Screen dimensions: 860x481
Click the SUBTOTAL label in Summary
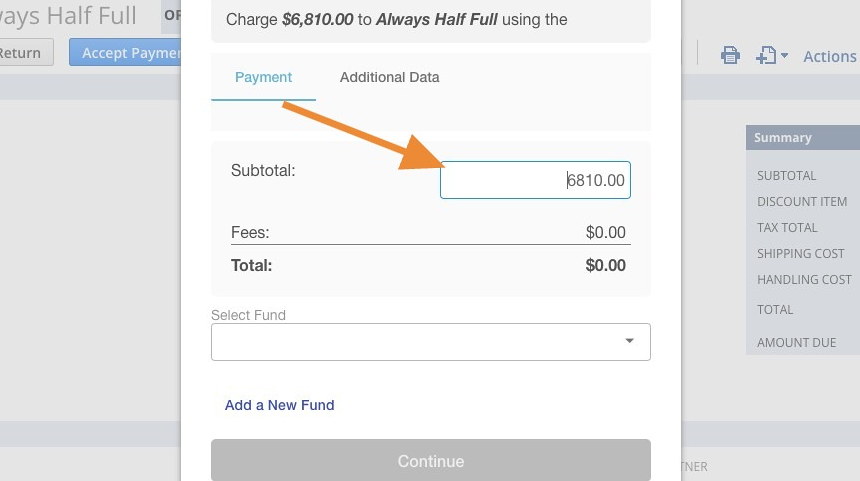pos(787,176)
